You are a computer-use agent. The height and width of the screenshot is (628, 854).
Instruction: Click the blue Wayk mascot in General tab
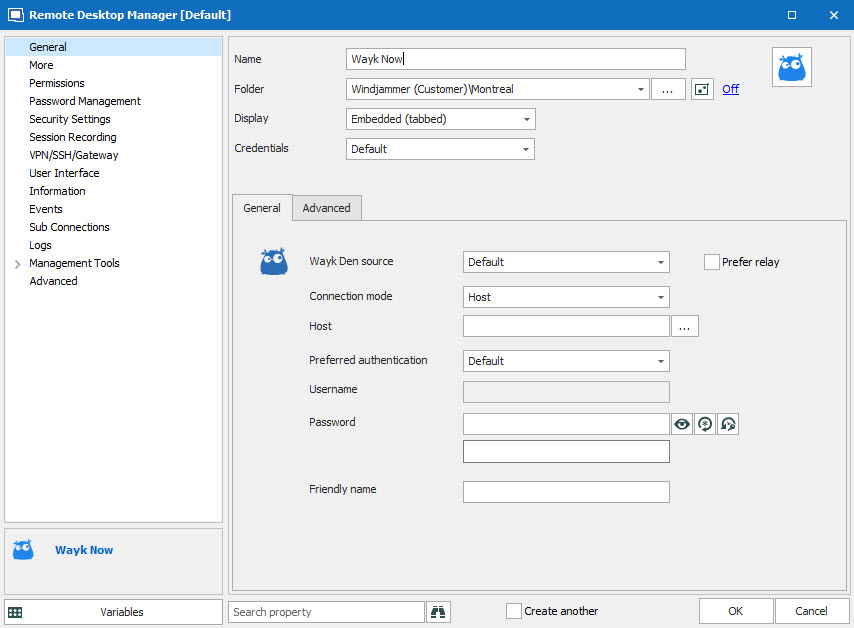tap(273, 261)
